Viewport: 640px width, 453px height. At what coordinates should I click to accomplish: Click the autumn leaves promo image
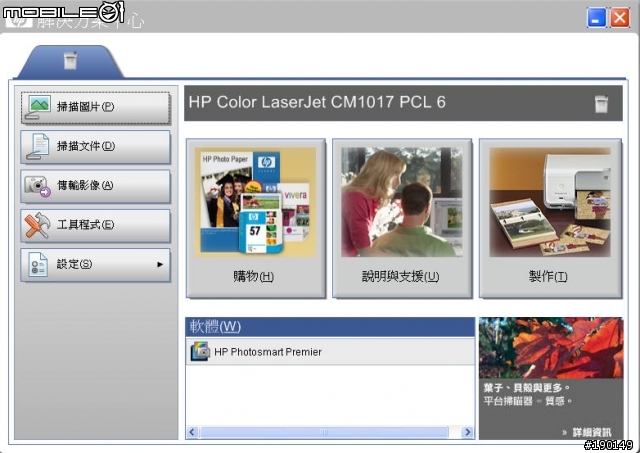tap(551, 348)
